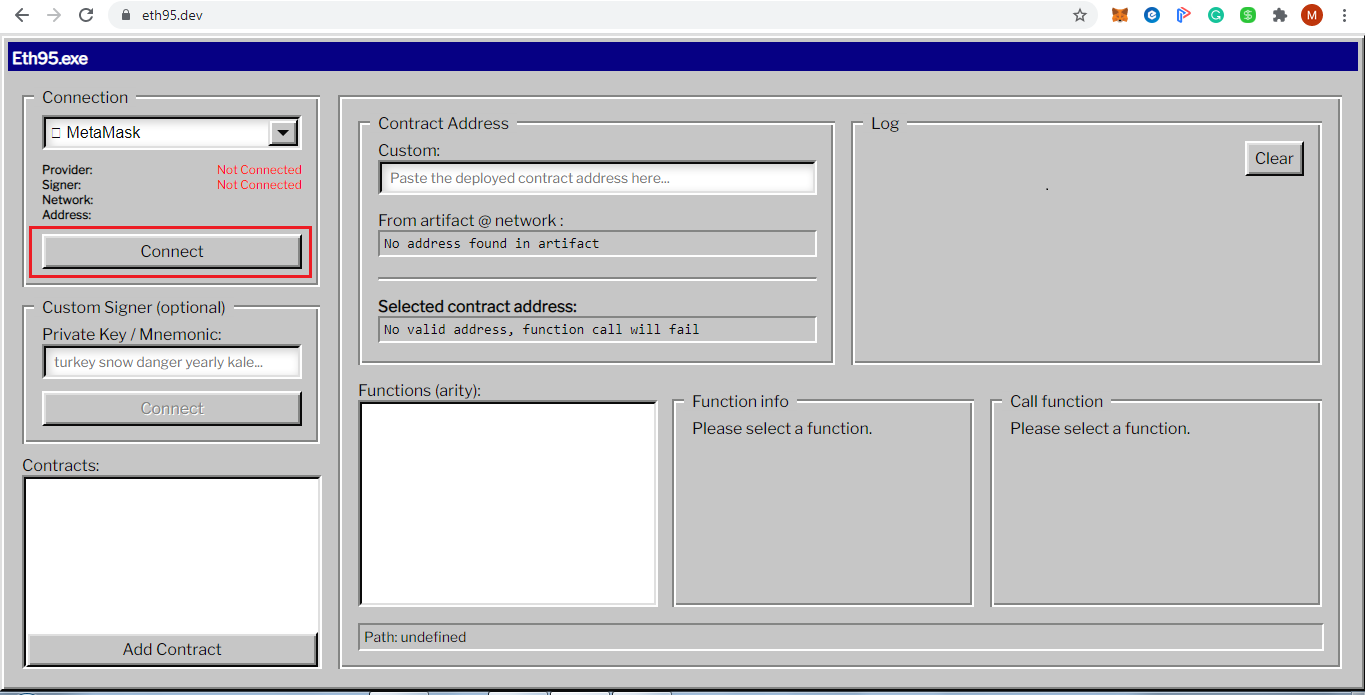The image size is (1365, 695).
Task: View site info via the lock icon
Action: 125,15
